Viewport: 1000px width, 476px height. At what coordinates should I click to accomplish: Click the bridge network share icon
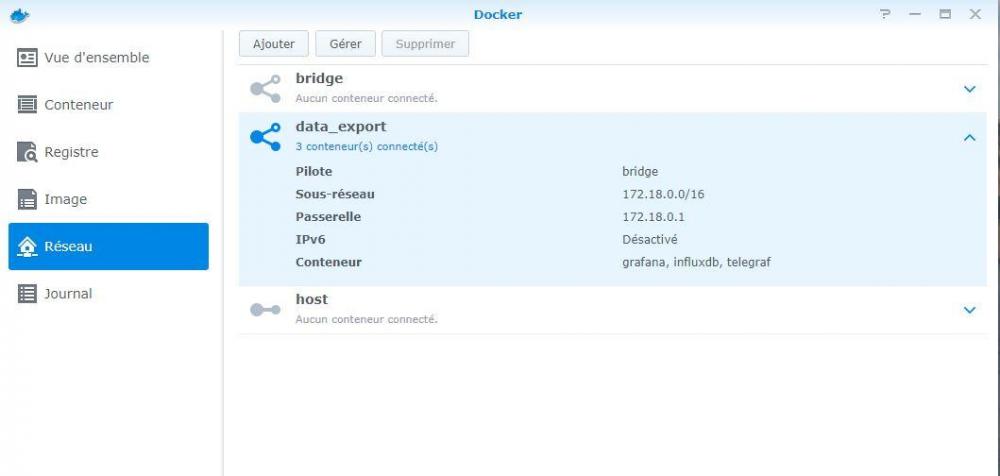pyautogui.click(x=265, y=89)
